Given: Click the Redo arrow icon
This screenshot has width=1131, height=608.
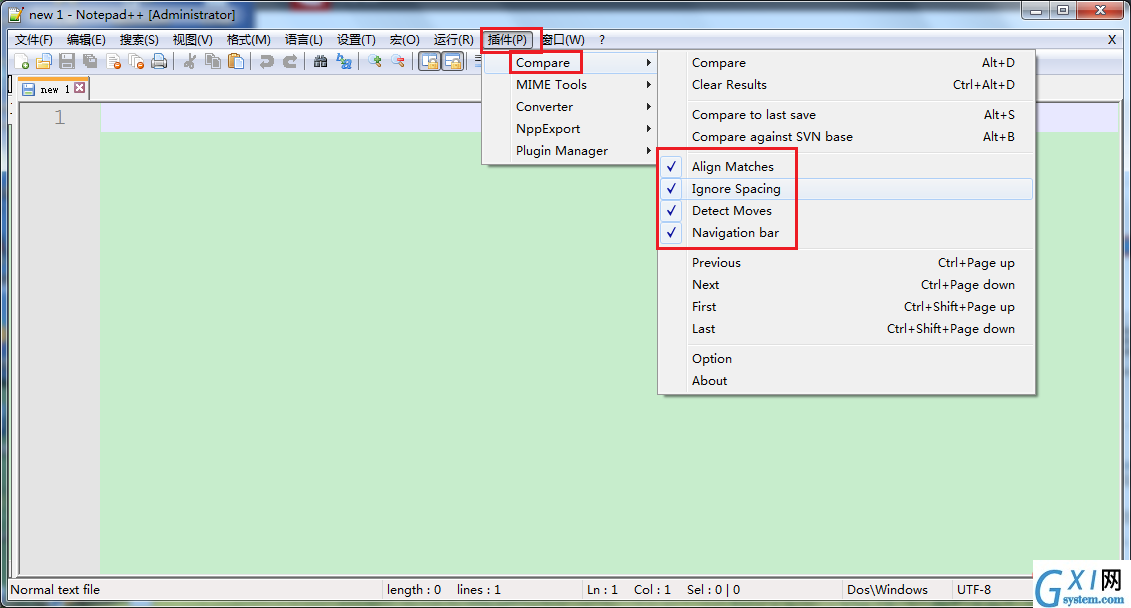Looking at the screenshot, I should tap(290, 62).
